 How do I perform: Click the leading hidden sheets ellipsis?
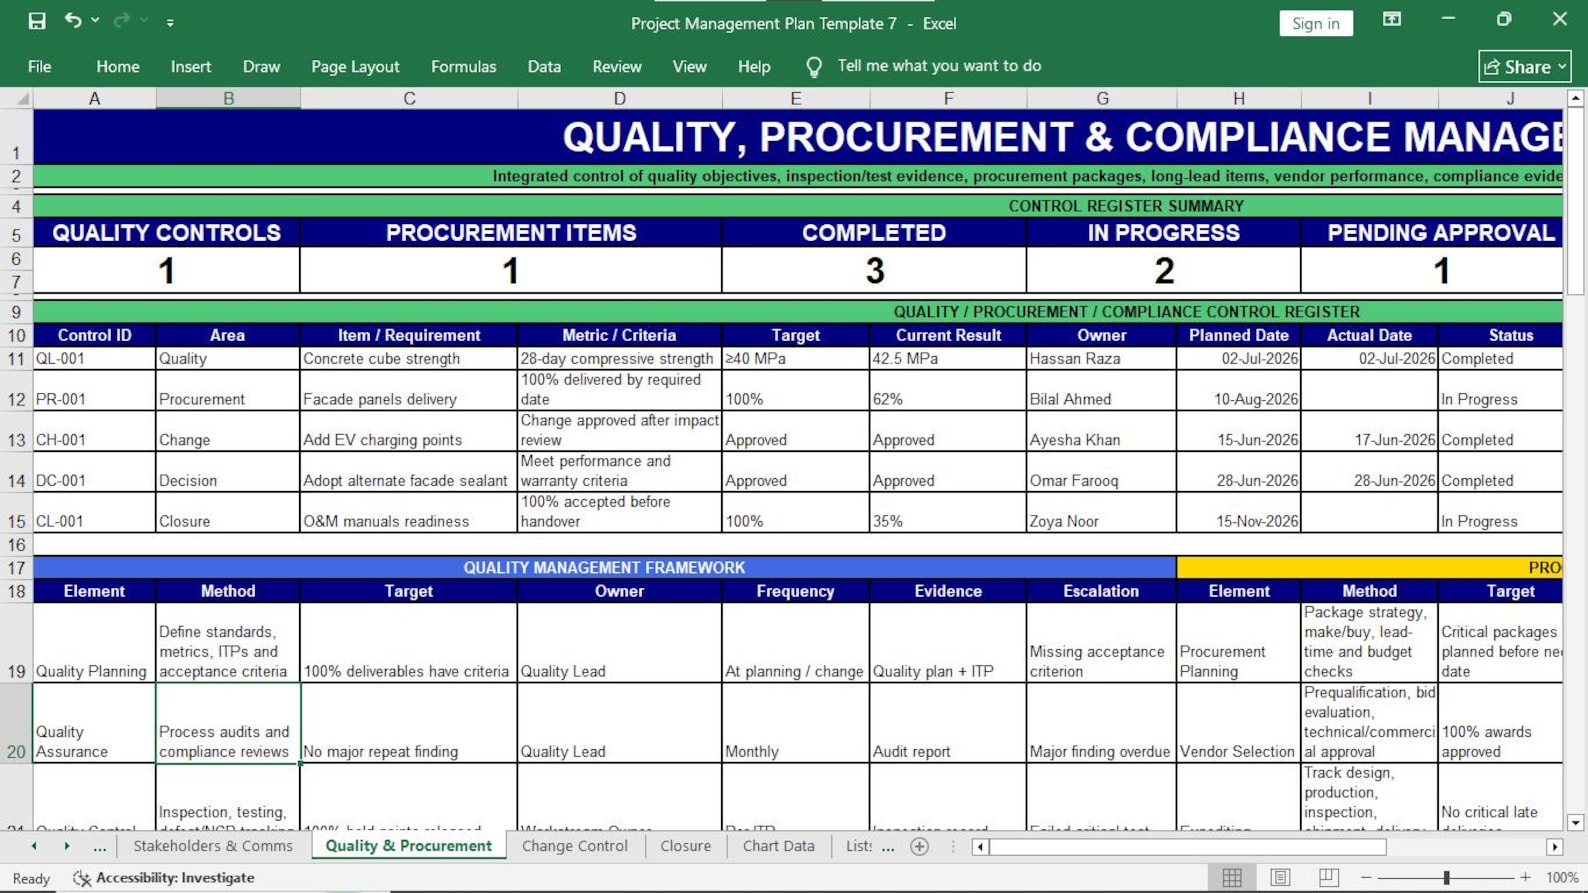click(x=99, y=847)
